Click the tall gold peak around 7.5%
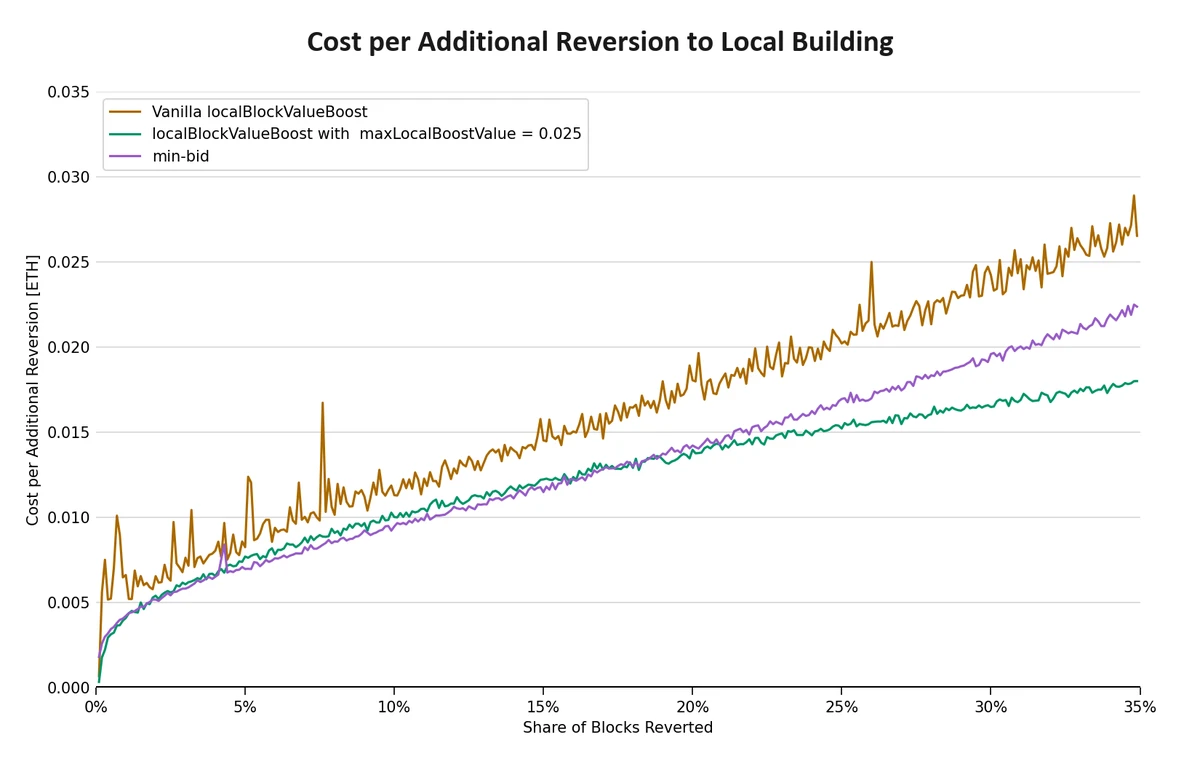 pos(322,404)
